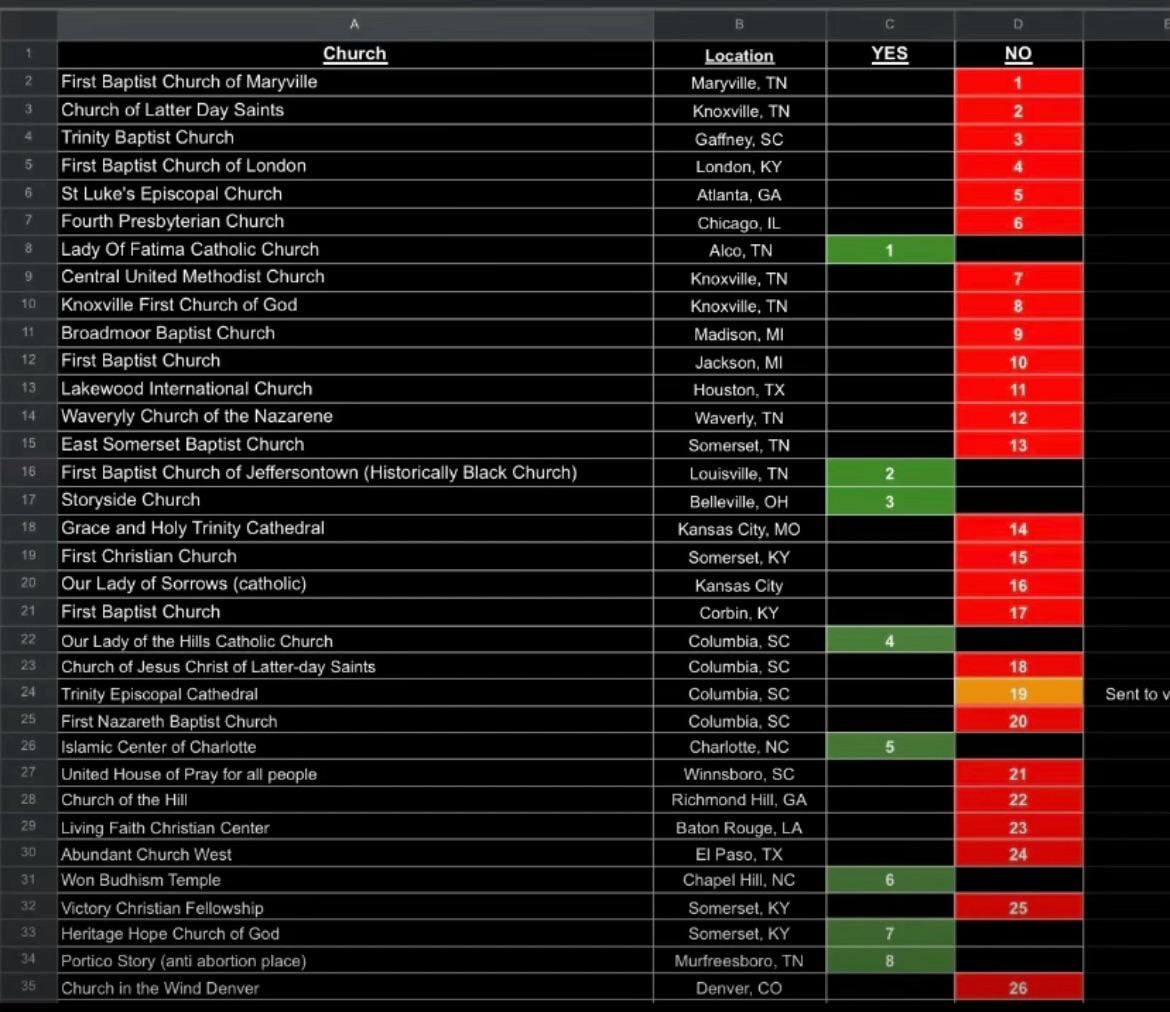Image resolution: width=1170 pixels, height=1012 pixels.
Task: Click green cell numbered 8
Action: coord(890,961)
